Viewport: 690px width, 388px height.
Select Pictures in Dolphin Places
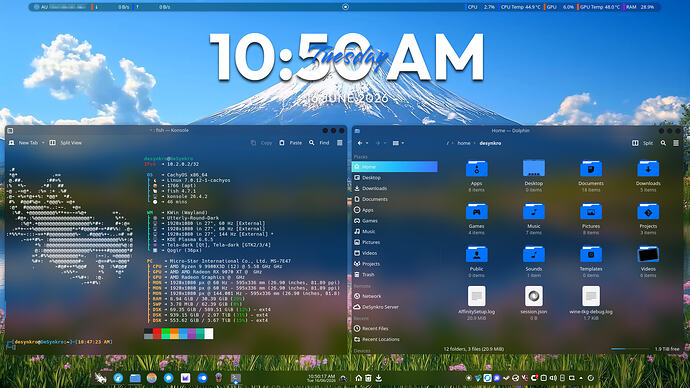coord(395,242)
